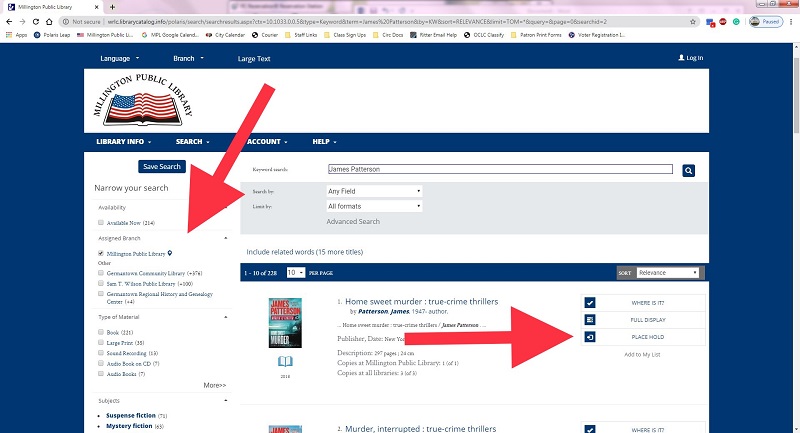Open the Account menu
The height and width of the screenshot is (433, 800).
click(267, 142)
